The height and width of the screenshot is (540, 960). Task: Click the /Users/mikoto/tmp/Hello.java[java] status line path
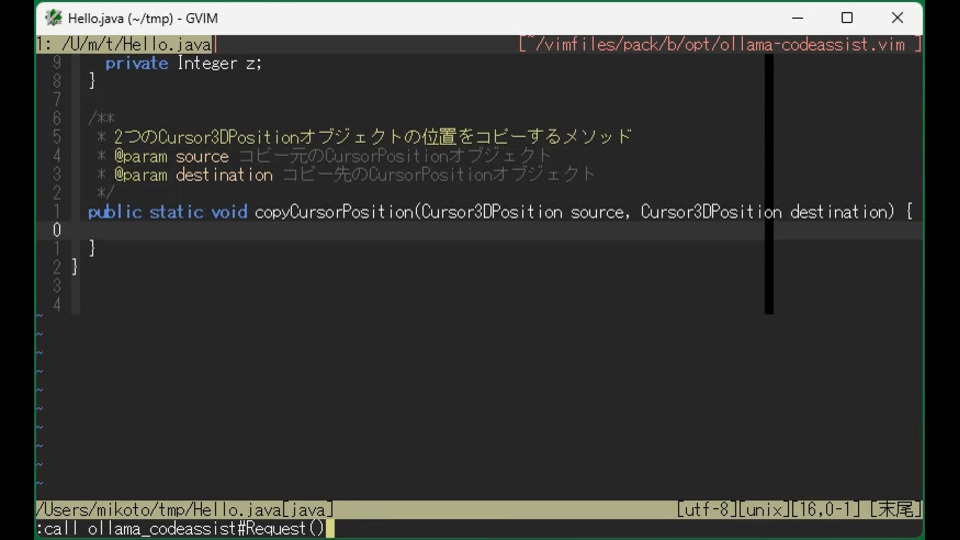pos(185,510)
